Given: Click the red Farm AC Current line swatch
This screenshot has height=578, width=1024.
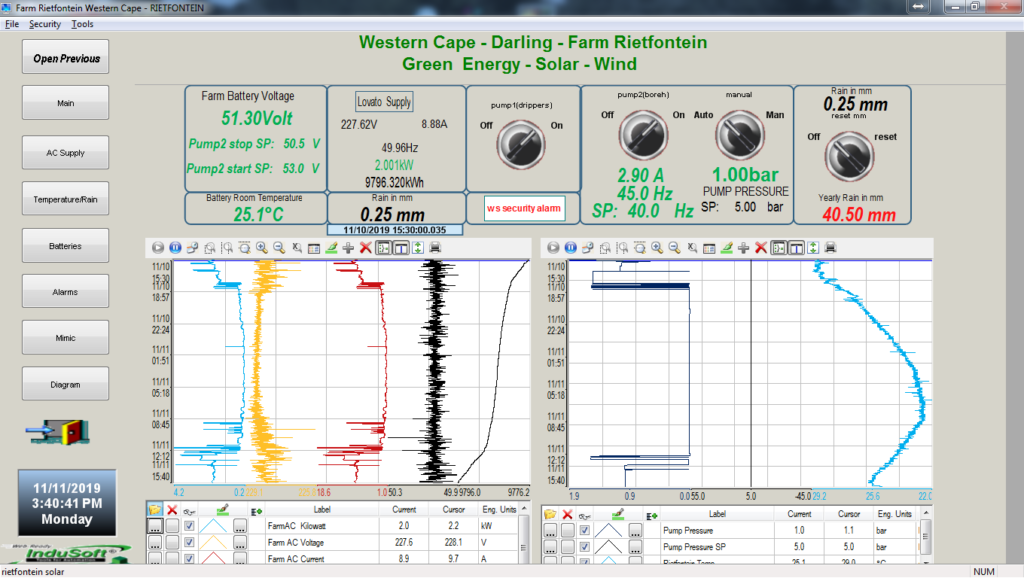Looking at the screenshot, I should [214, 558].
